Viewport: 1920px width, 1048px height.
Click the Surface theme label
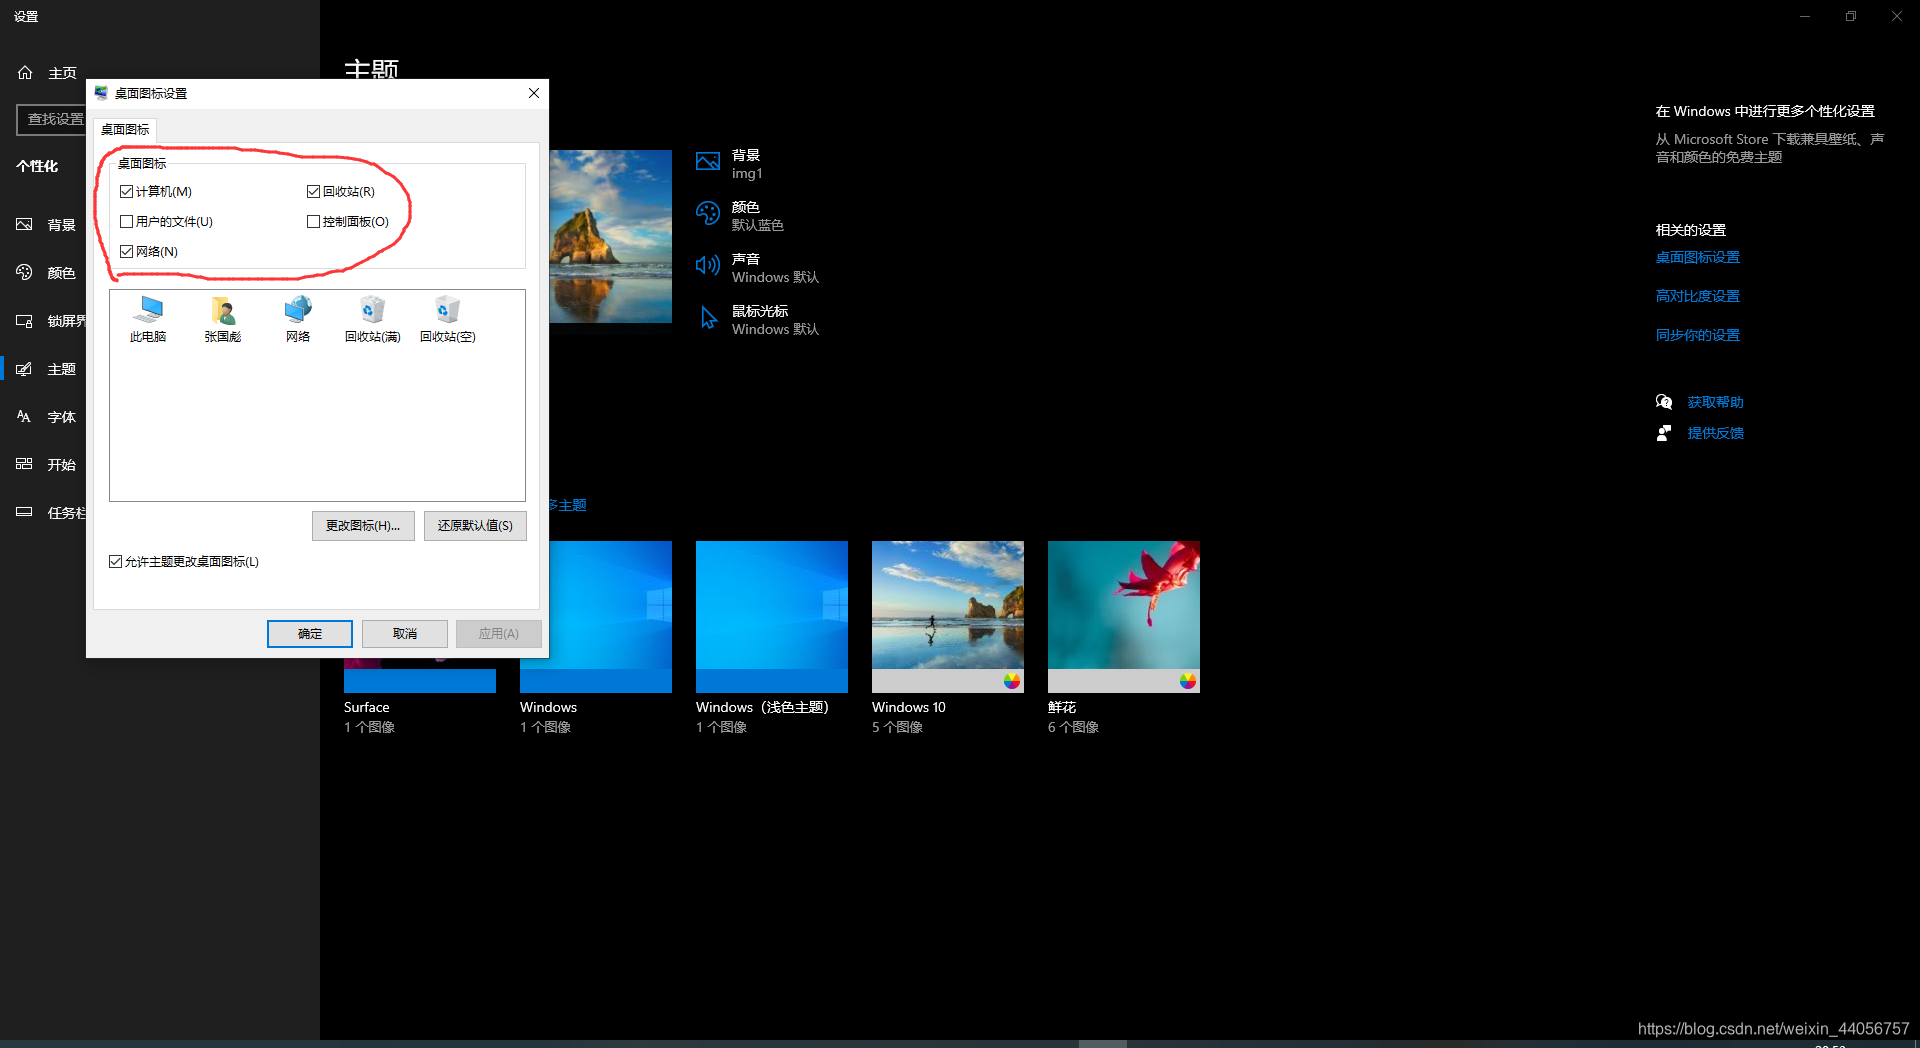click(x=367, y=707)
